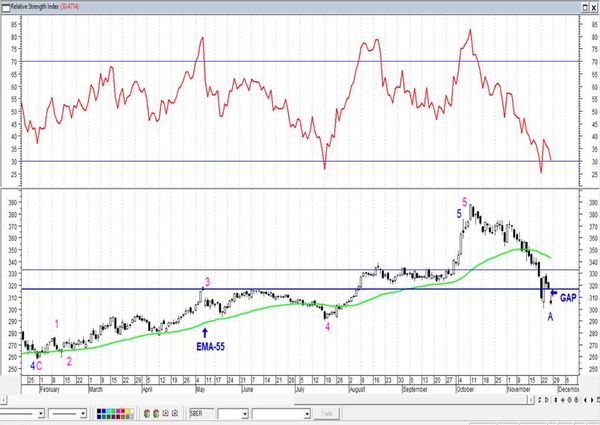Screen dimensions: 600x425
Task: Expand the wide dropdown left of Trade button
Action: coord(307,414)
